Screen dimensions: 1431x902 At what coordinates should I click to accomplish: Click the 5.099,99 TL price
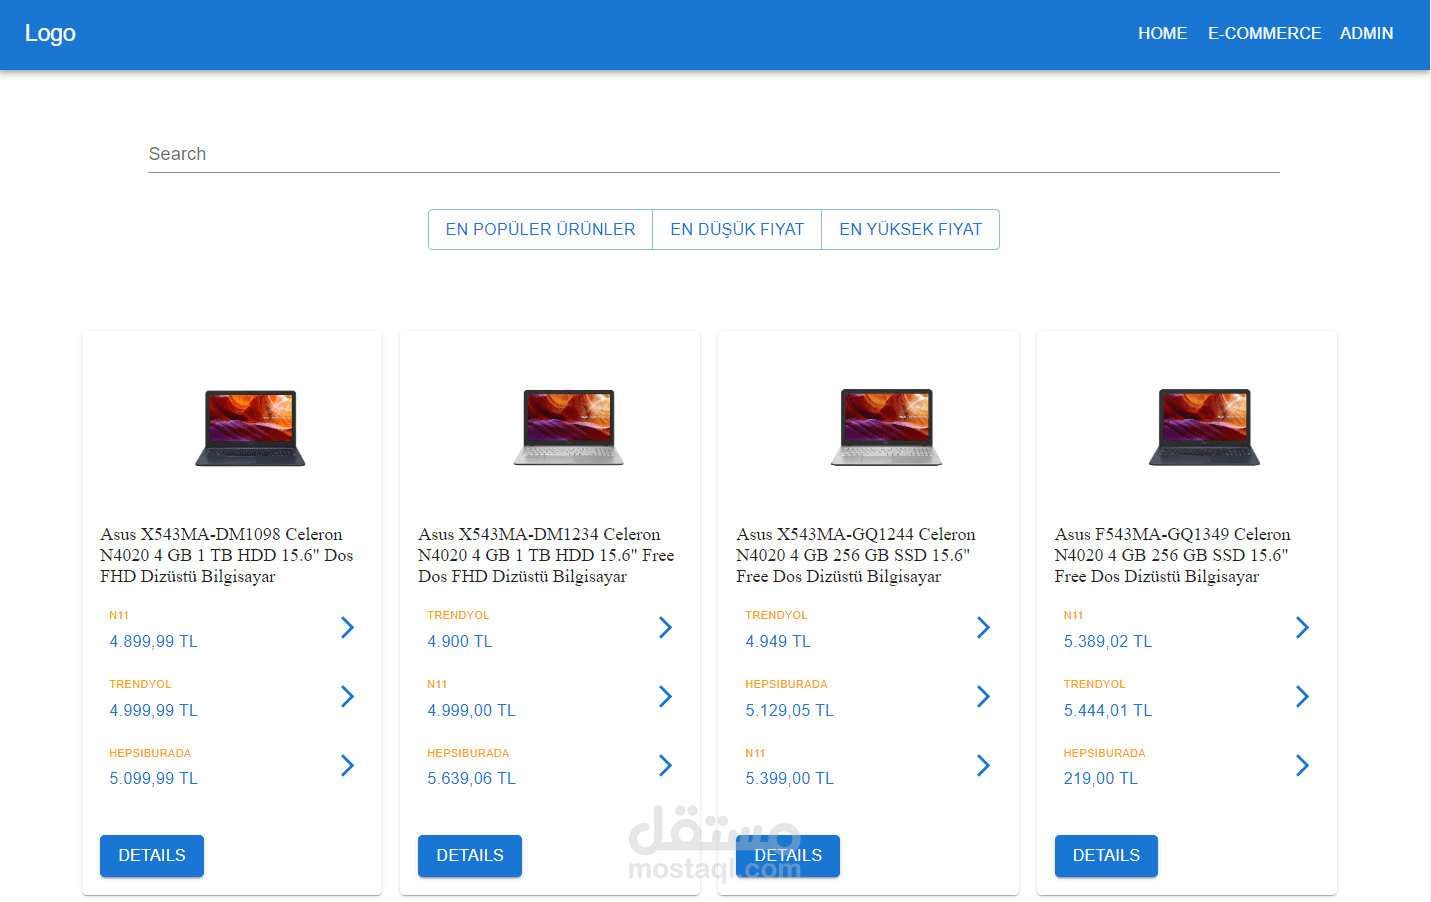[154, 779]
